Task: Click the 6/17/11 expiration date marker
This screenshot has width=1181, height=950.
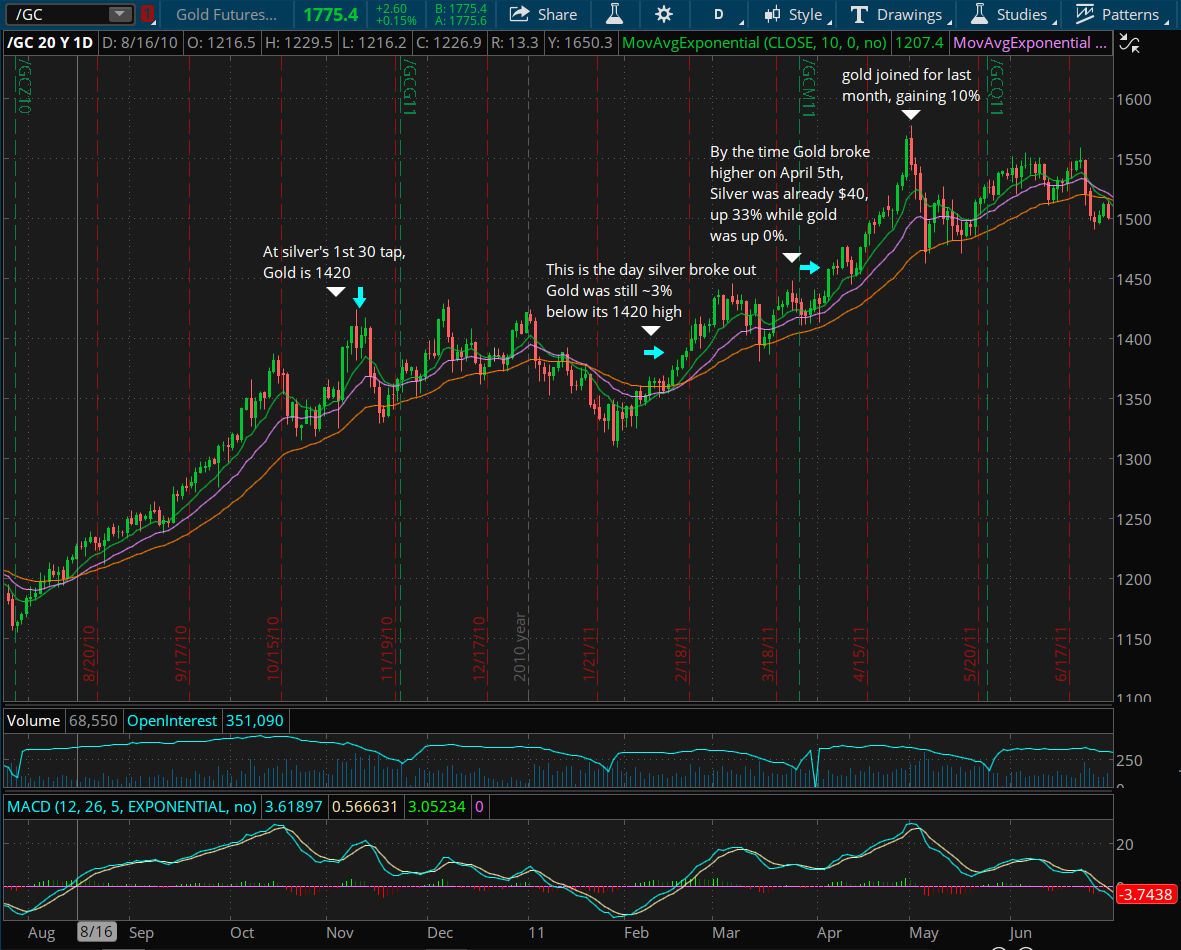Action: point(1061,653)
